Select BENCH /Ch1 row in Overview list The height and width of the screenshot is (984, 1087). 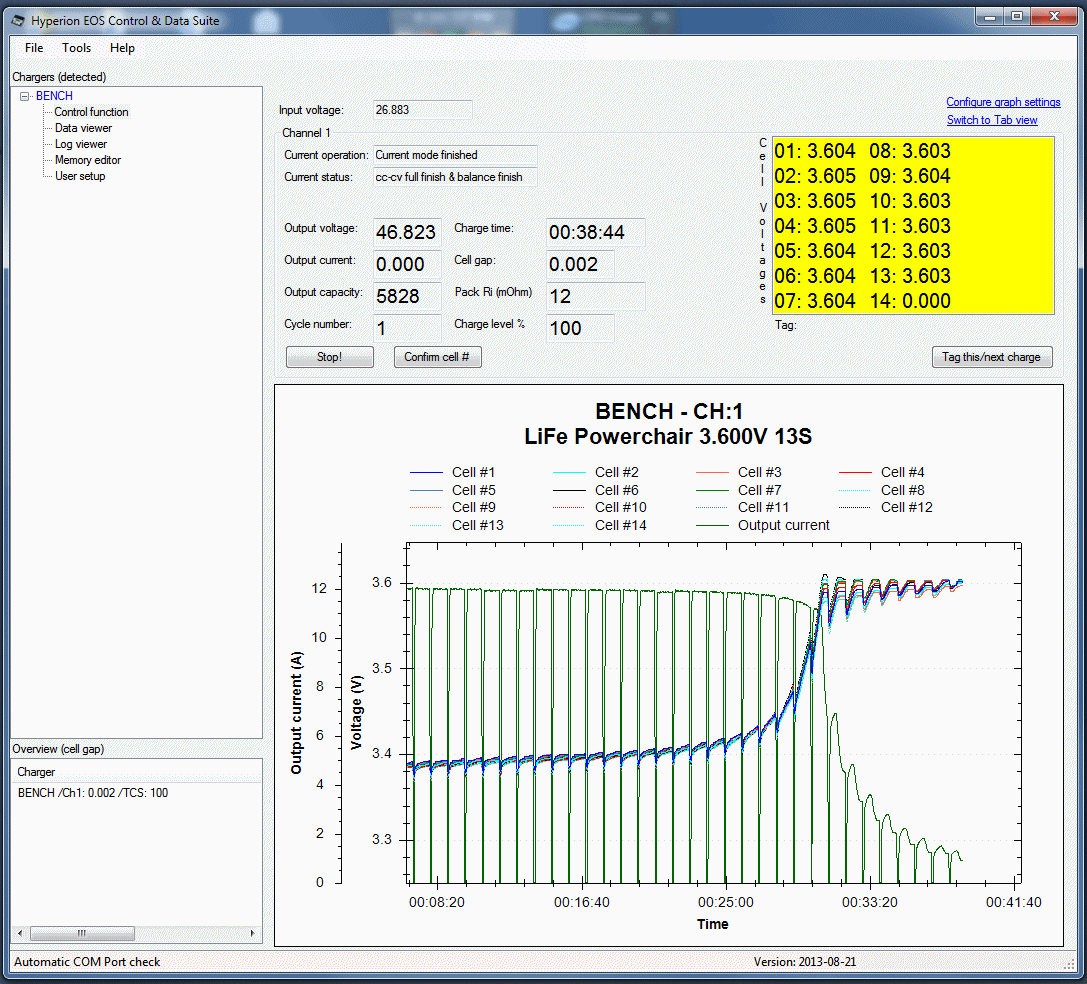pos(93,793)
